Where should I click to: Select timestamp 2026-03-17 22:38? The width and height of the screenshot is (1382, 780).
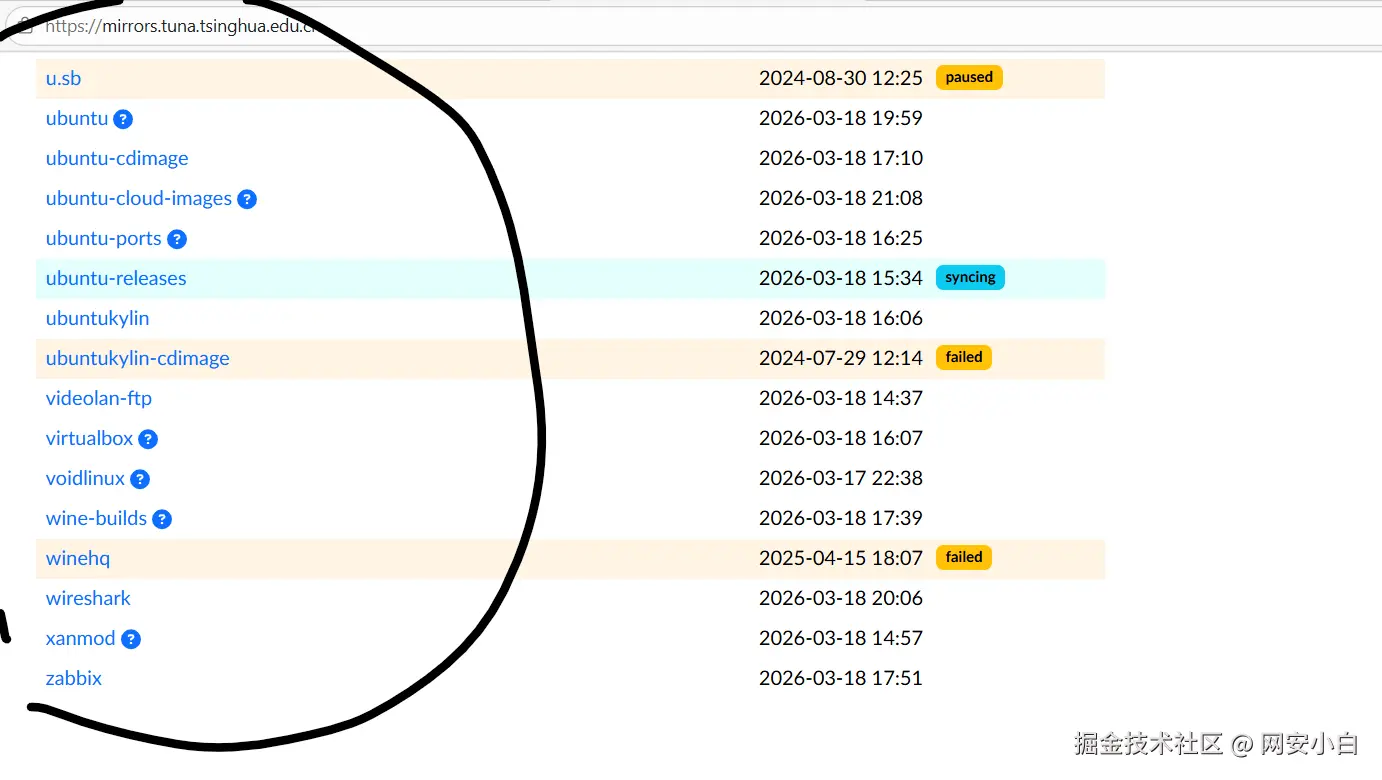point(841,478)
